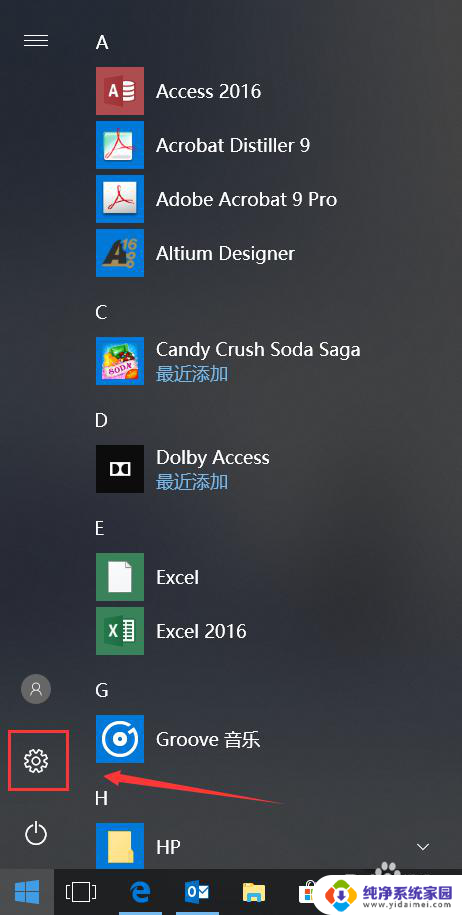The image size is (462, 915).
Task: Launch Microsoft Edge from taskbar
Action: point(140,892)
